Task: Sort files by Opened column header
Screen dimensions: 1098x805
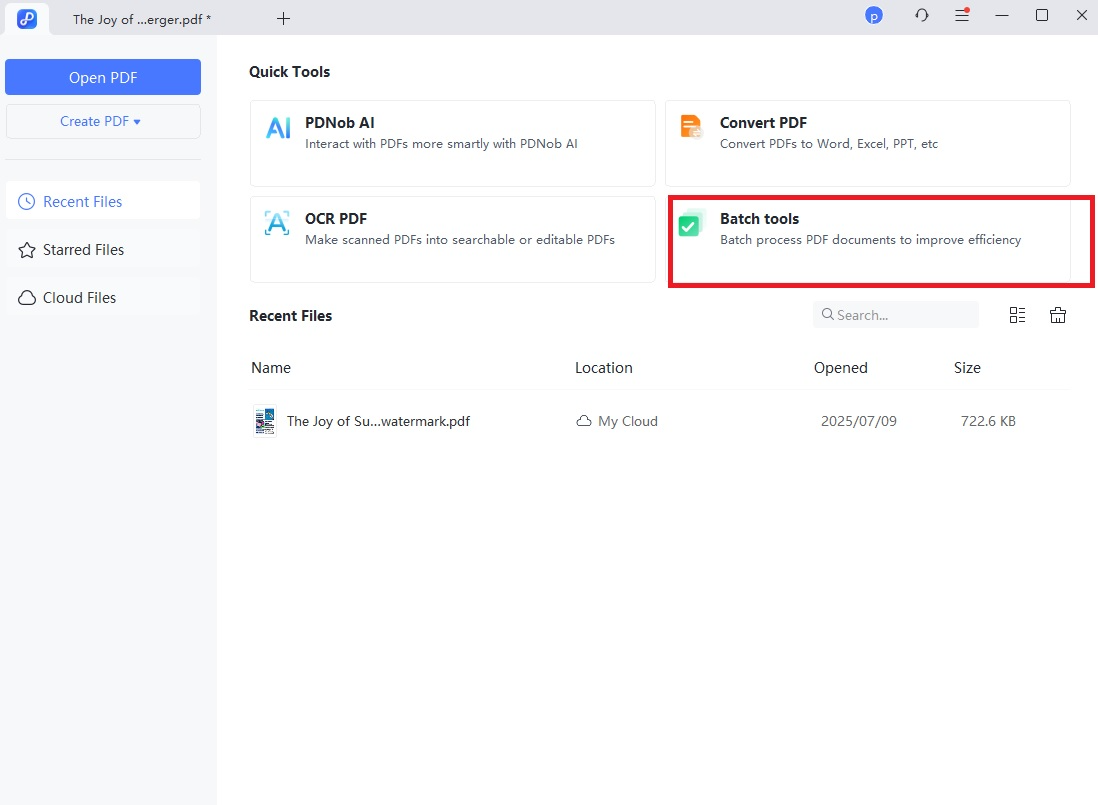Action: [840, 368]
